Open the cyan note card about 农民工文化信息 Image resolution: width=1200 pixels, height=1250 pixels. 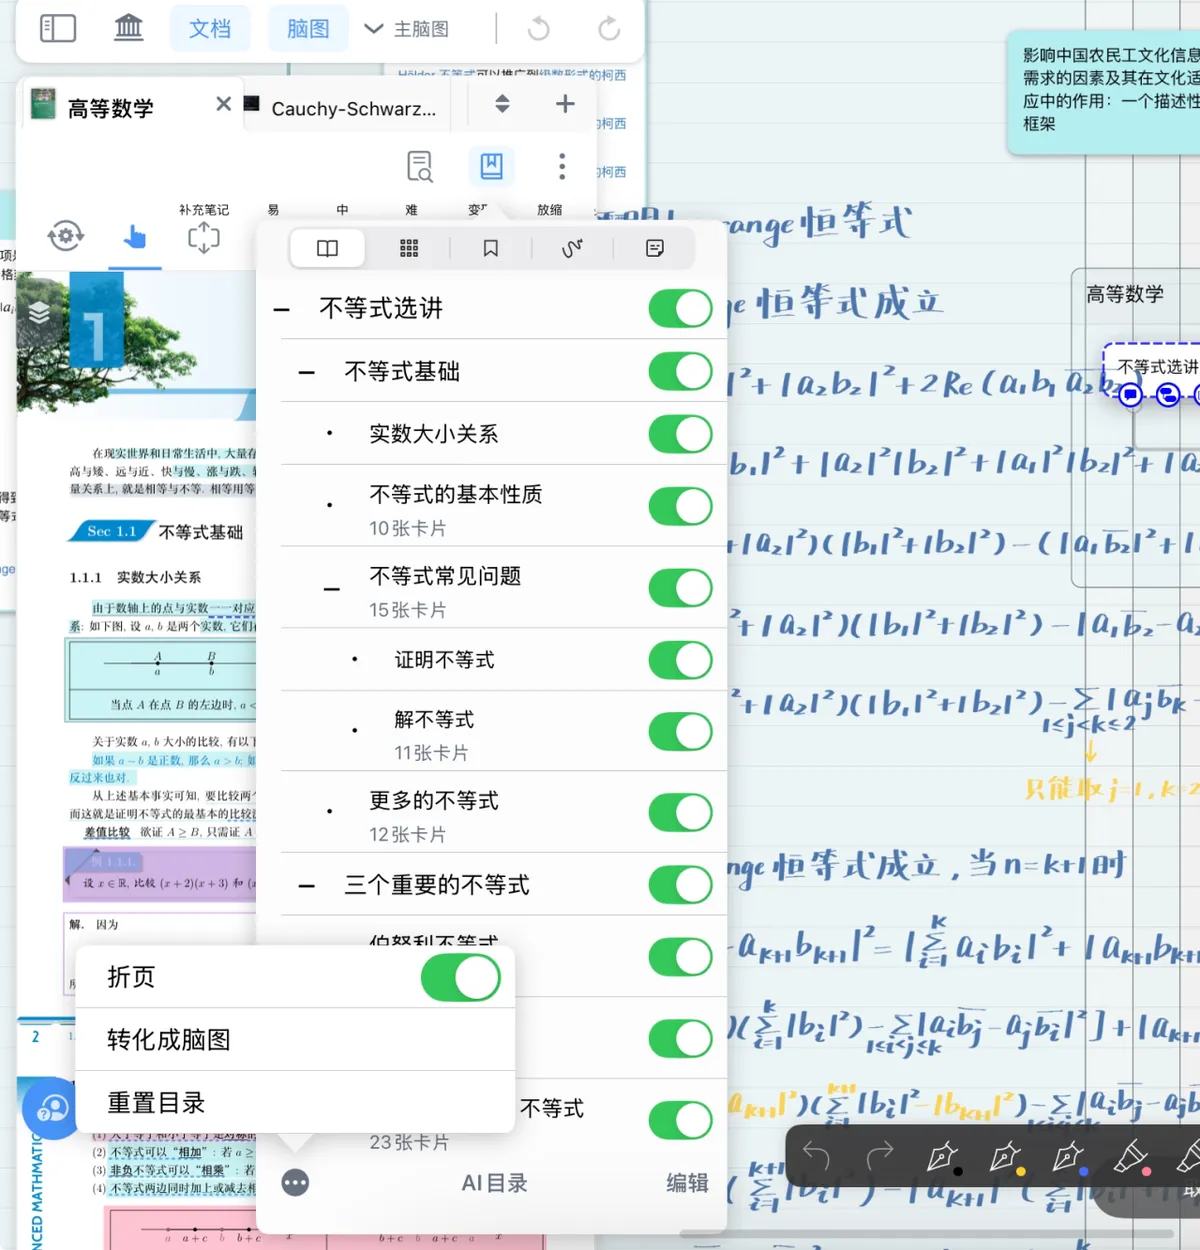[1105, 90]
